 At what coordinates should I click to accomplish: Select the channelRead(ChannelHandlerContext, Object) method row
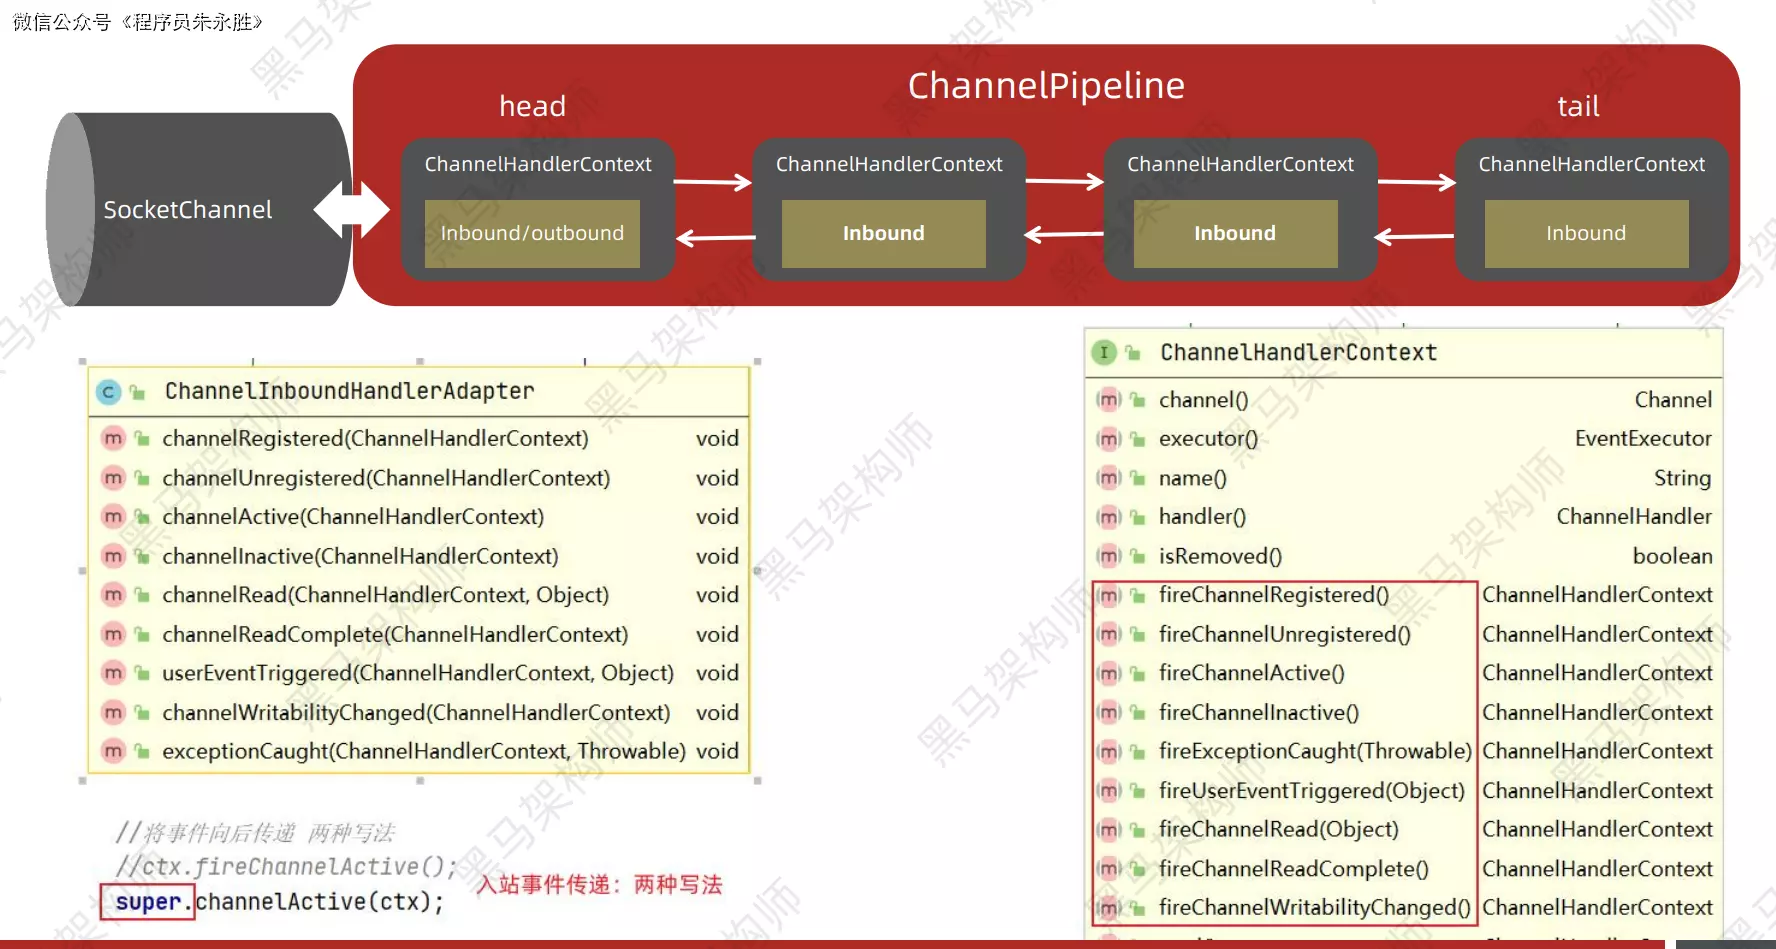385,595
